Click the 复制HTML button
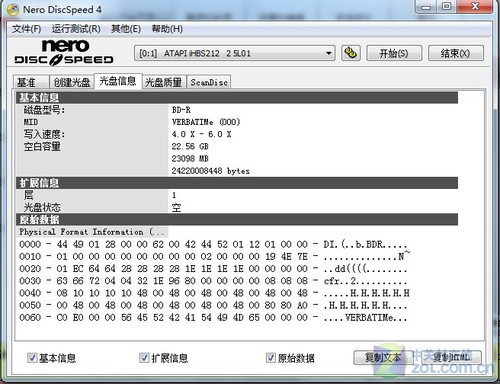The width and height of the screenshot is (500, 384). [451, 358]
